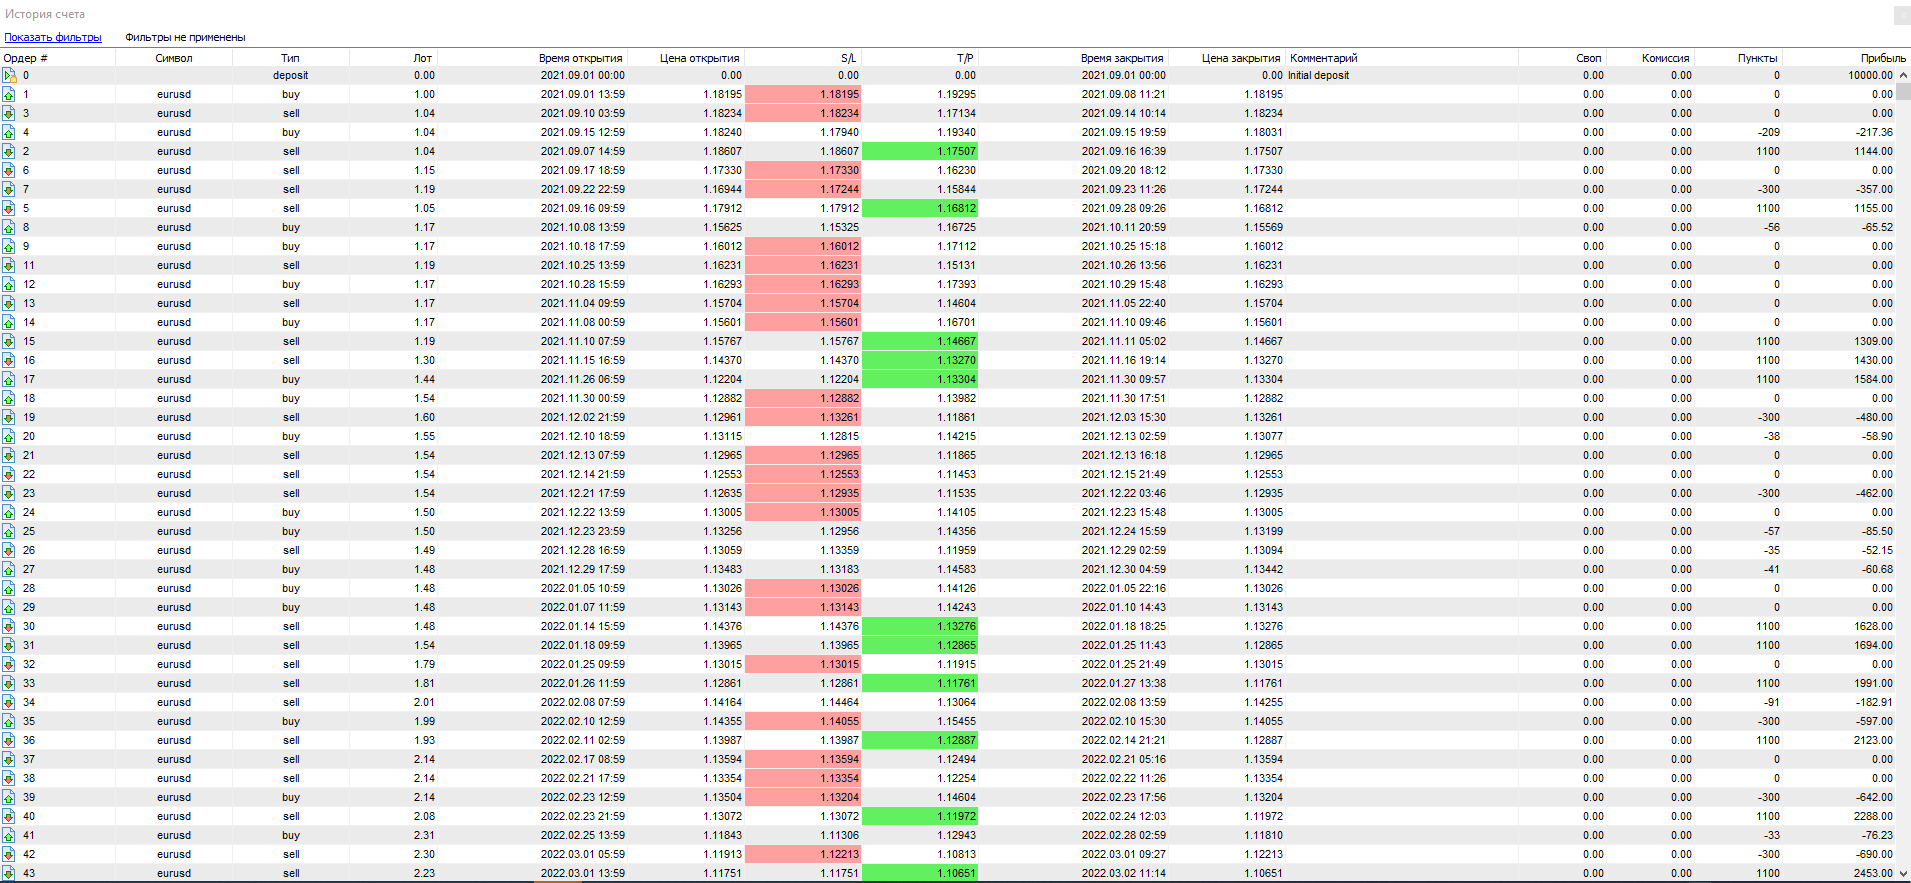Click the vertical scrollbar thumb
This screenshot has width=1911, height=883.
tap(1904, 92)
